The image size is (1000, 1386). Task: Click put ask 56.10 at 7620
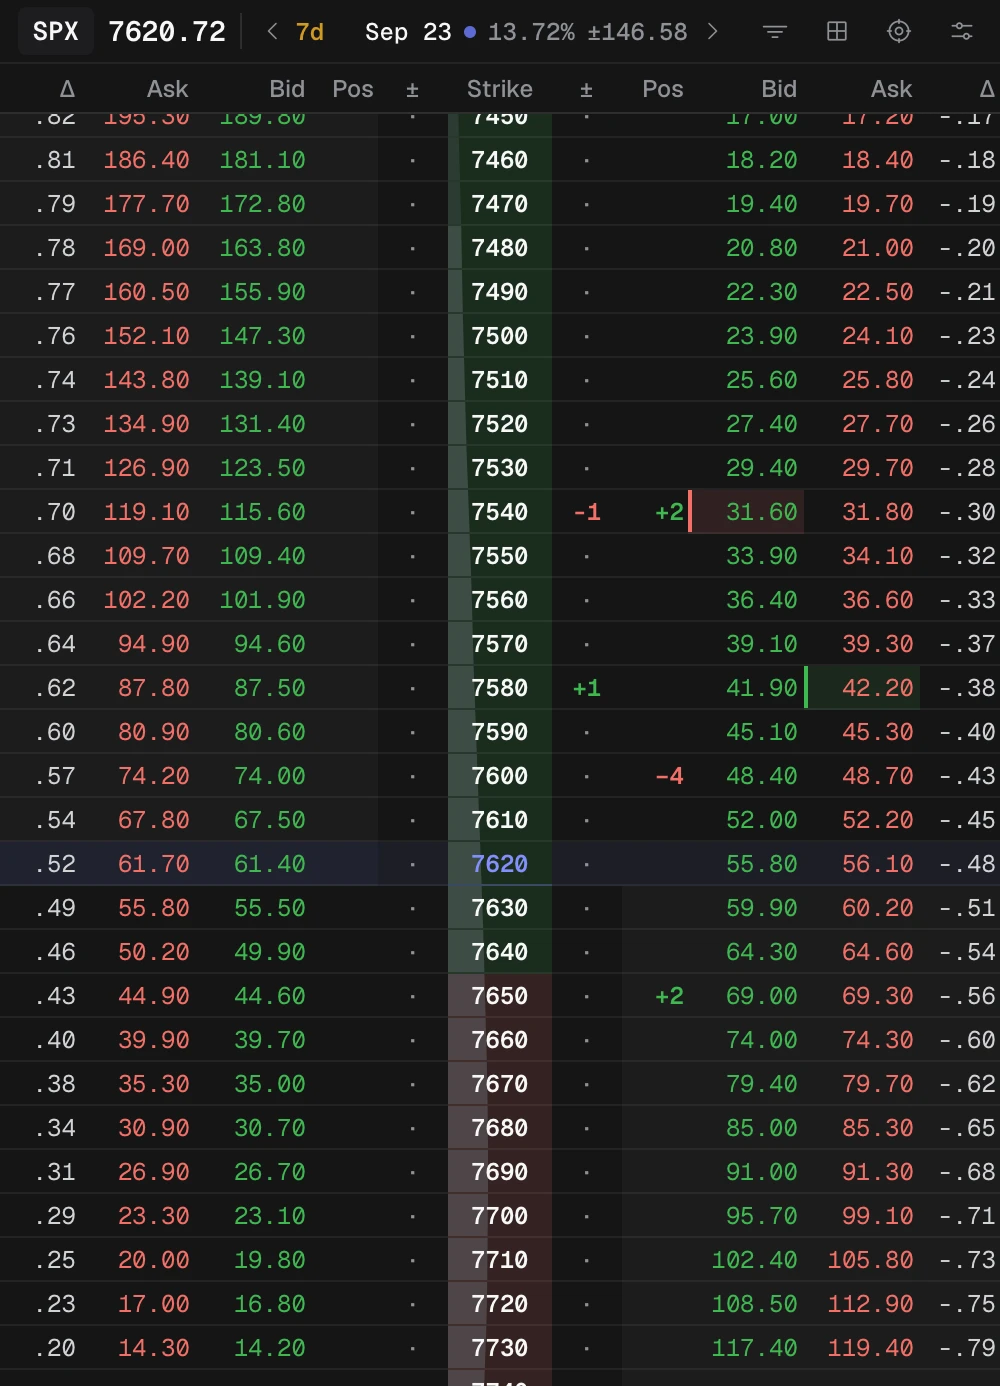pos(878,864)
